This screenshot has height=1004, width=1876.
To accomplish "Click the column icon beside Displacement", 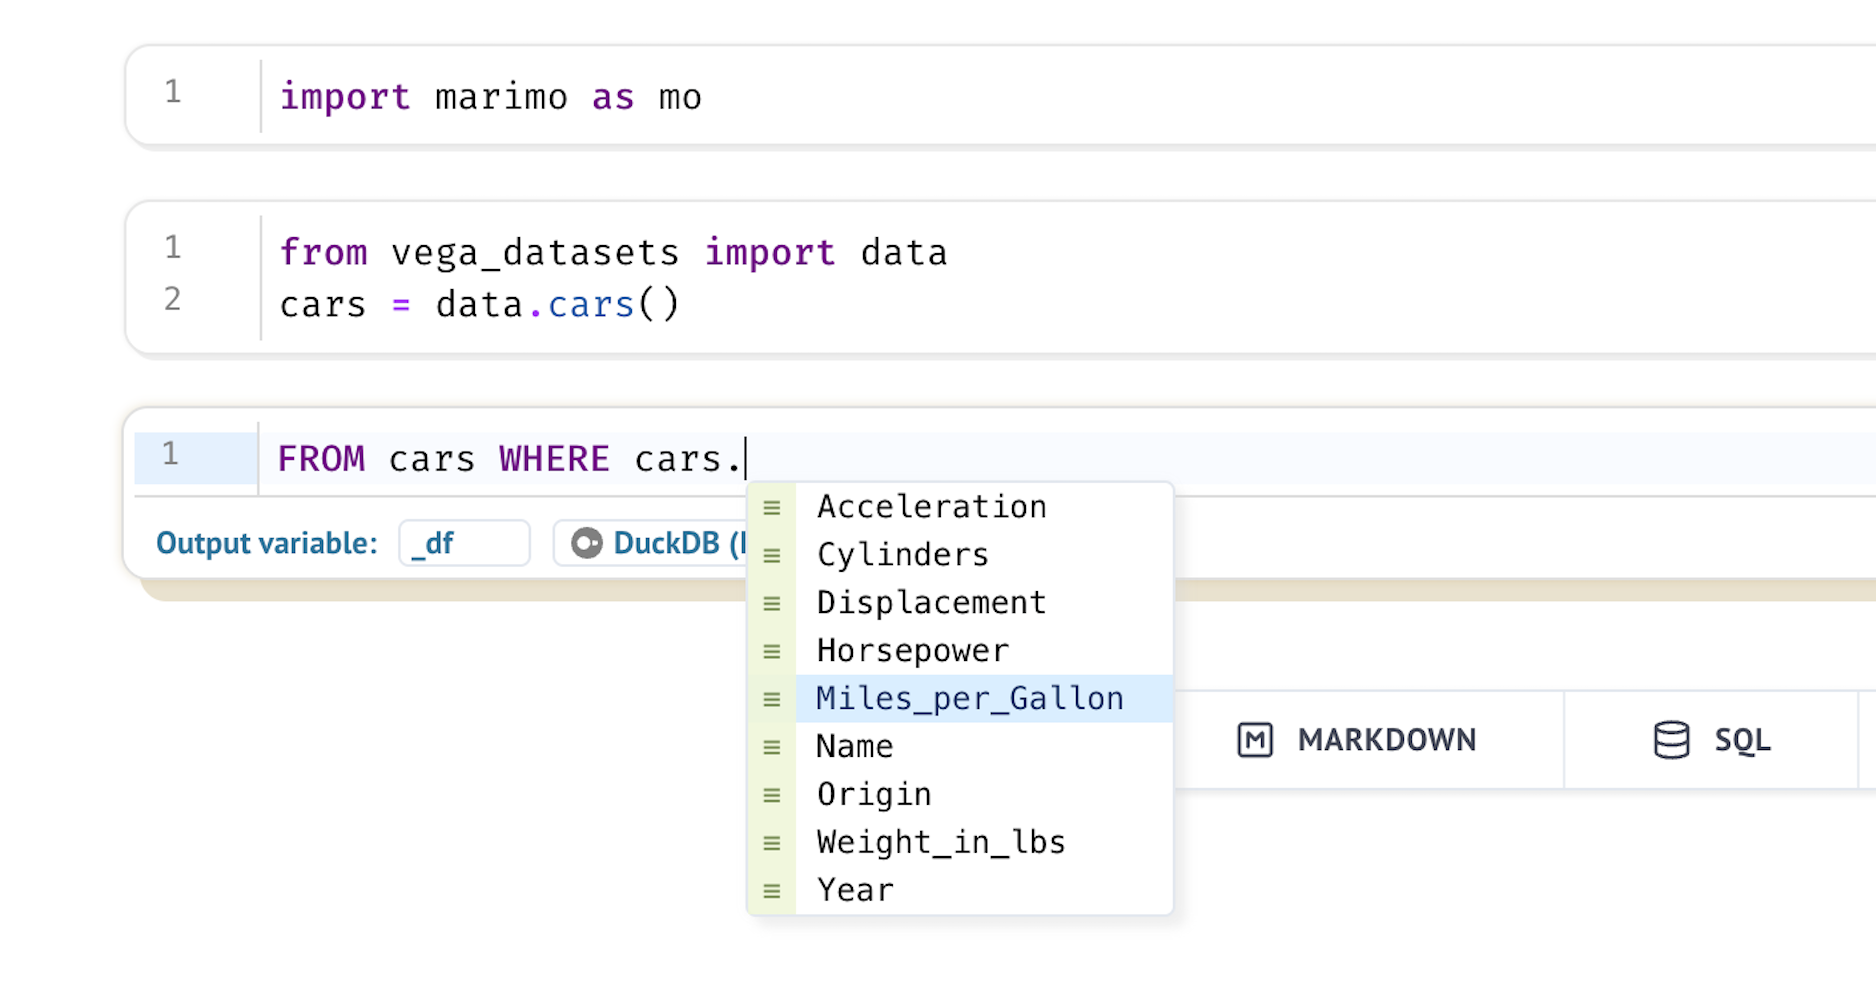I will click(x=772, y=604).
